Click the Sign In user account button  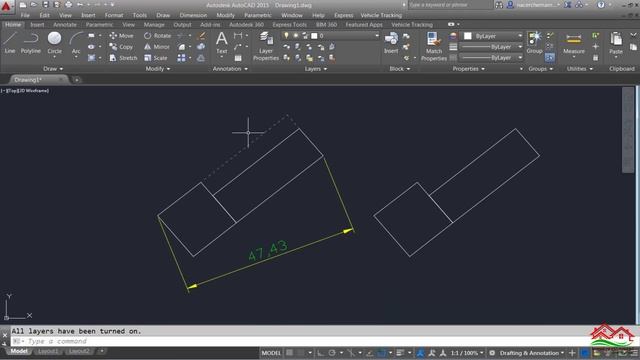[x=535, y=5]
